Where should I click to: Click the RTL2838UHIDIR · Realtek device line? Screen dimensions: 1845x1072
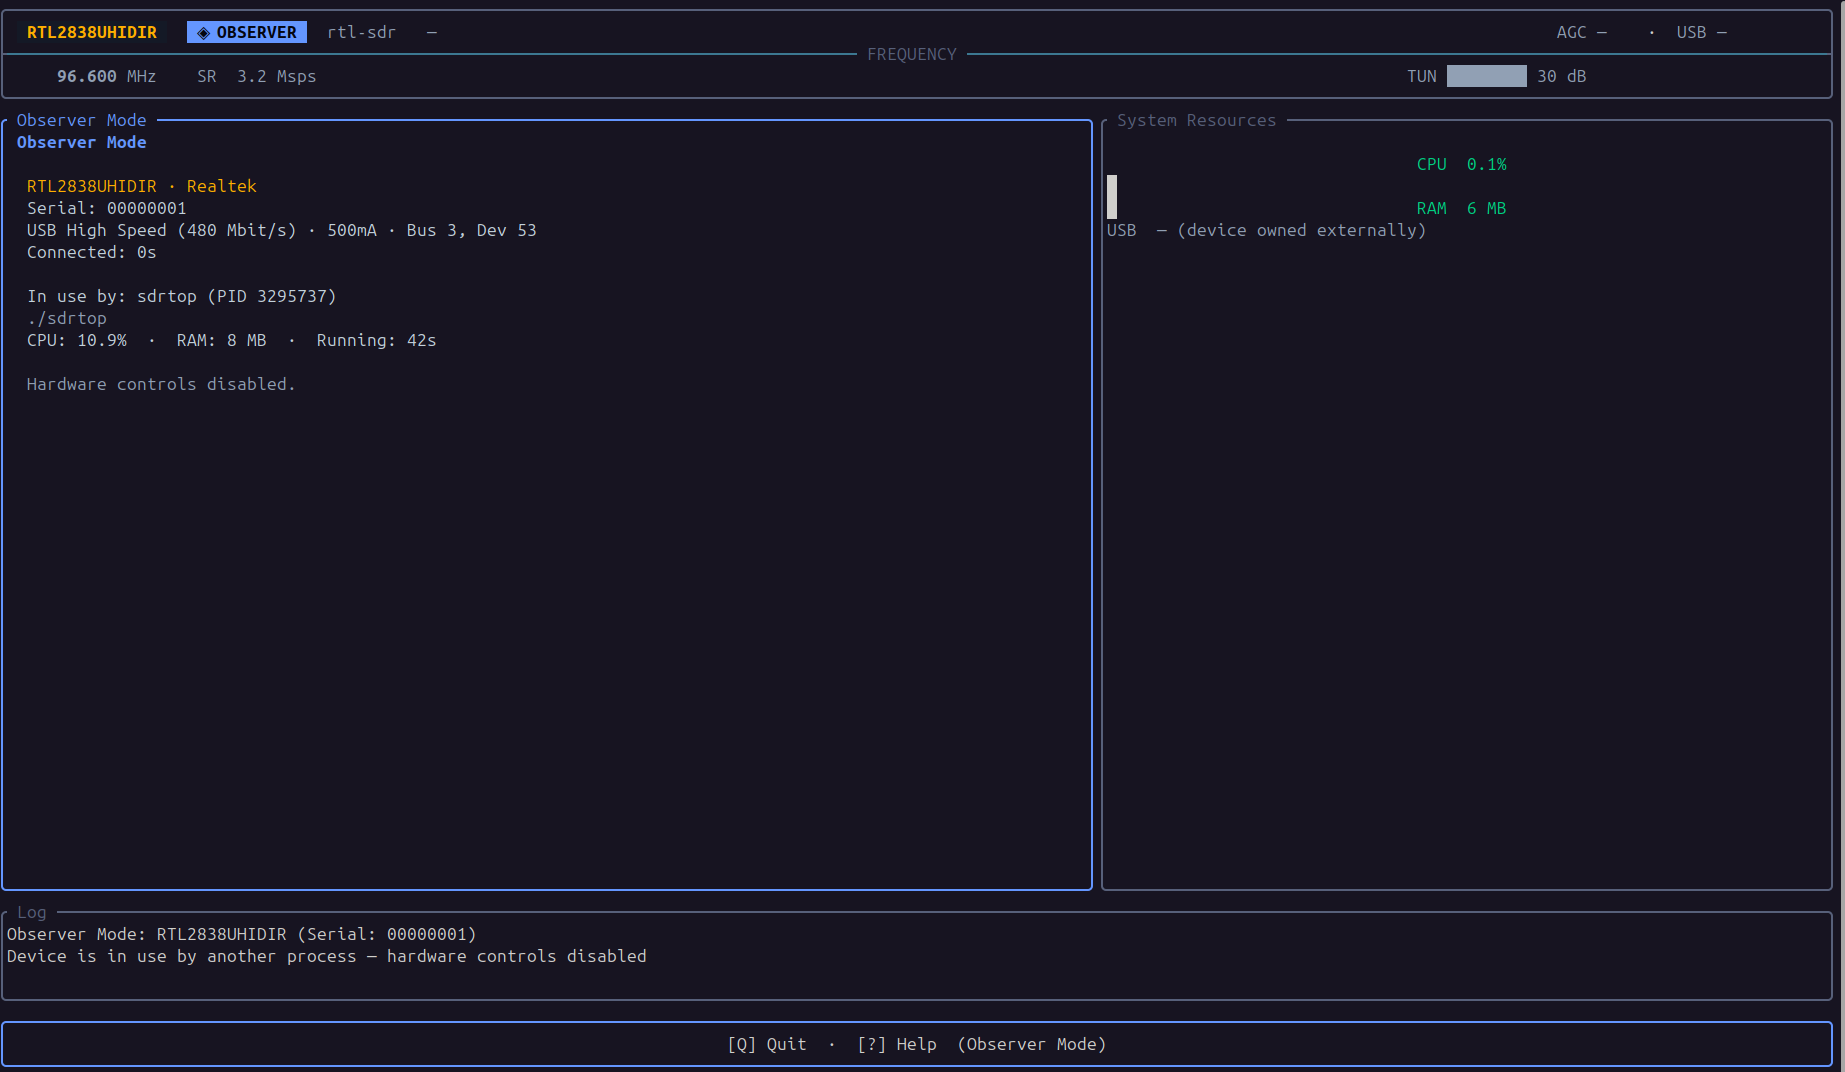click(141, 186)
